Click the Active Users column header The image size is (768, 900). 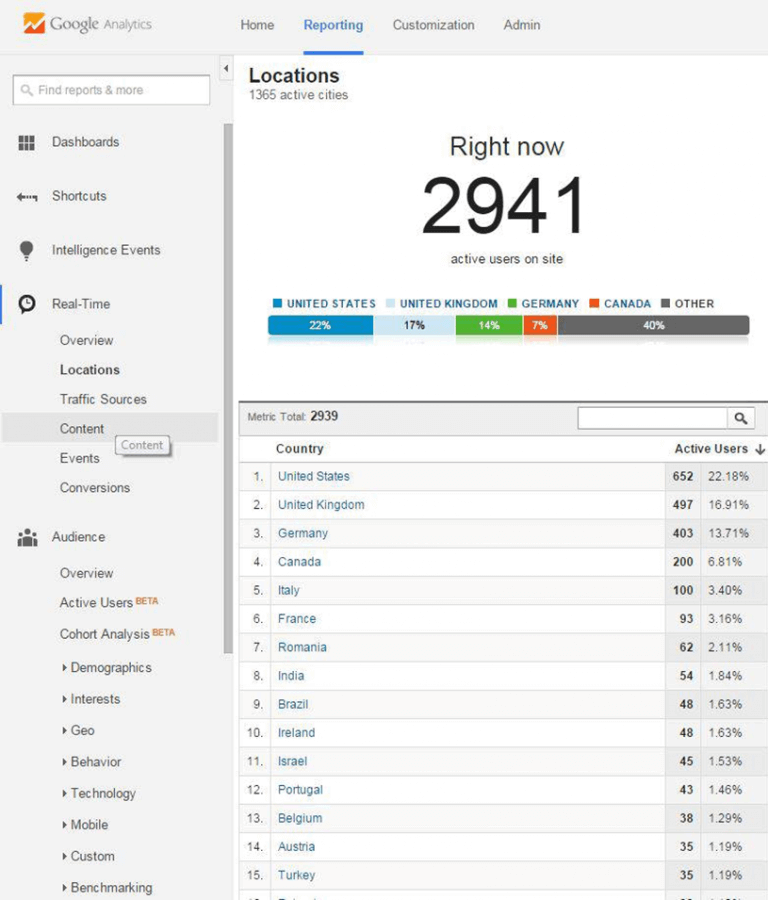pos(711,449)
